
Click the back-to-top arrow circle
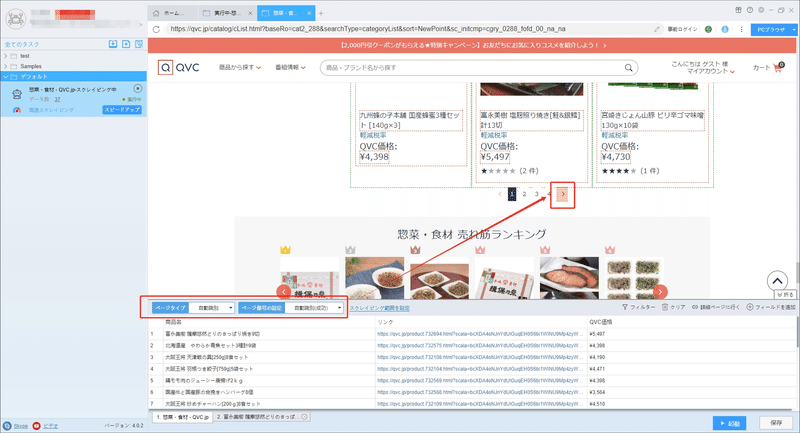(x=777, y=281)
